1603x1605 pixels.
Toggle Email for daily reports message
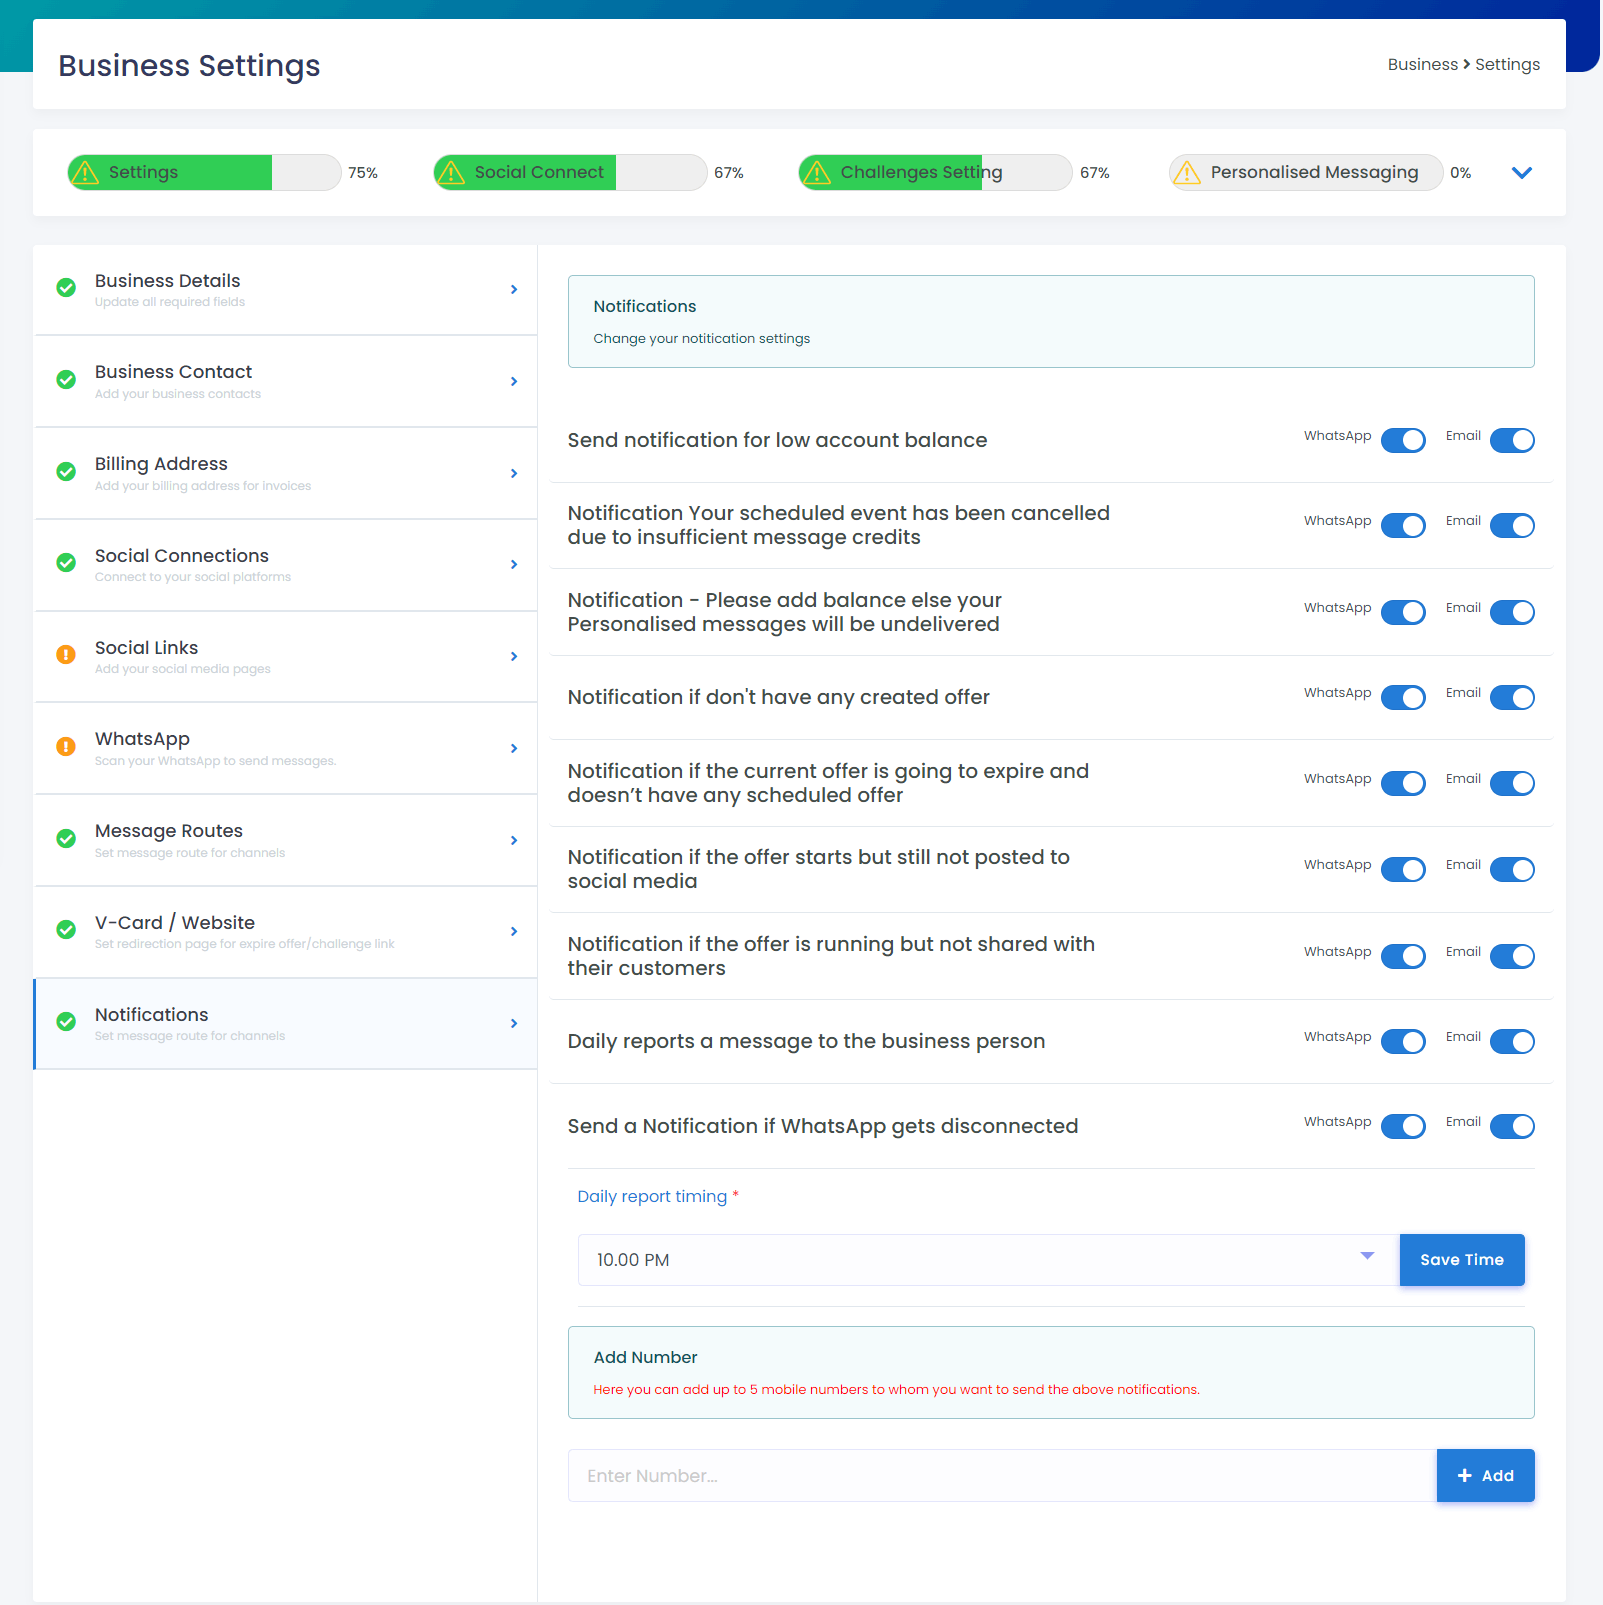(1512, 1041)
